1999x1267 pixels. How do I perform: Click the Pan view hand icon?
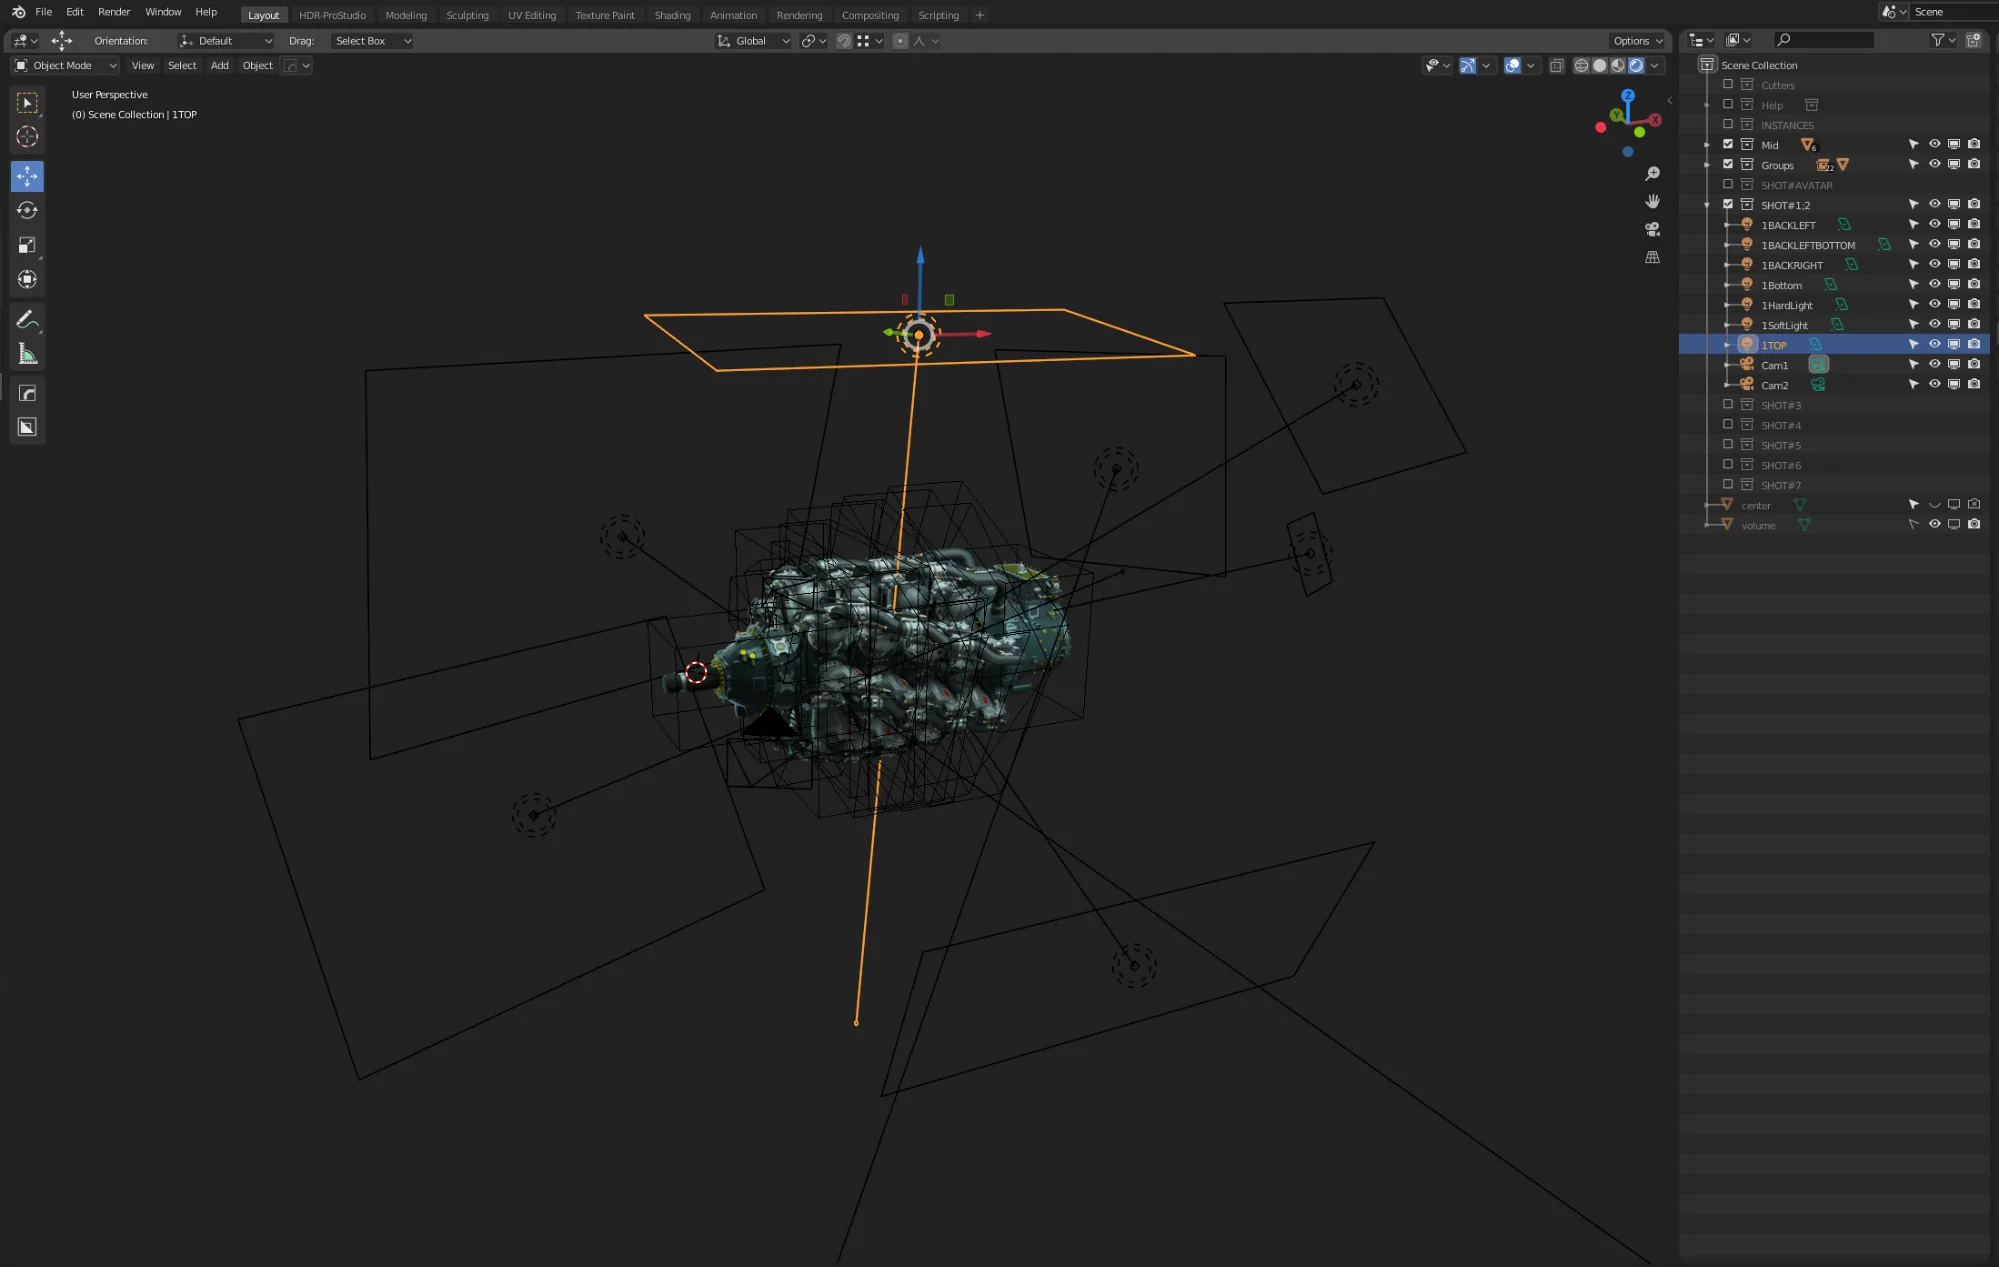(1652, 201)
